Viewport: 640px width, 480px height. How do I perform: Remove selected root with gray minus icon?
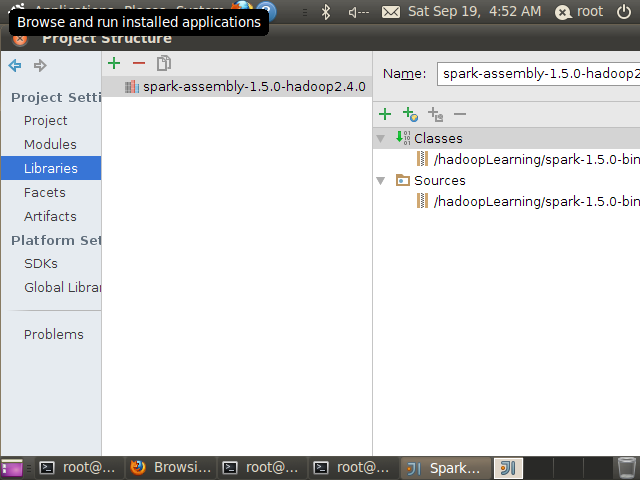460,114
